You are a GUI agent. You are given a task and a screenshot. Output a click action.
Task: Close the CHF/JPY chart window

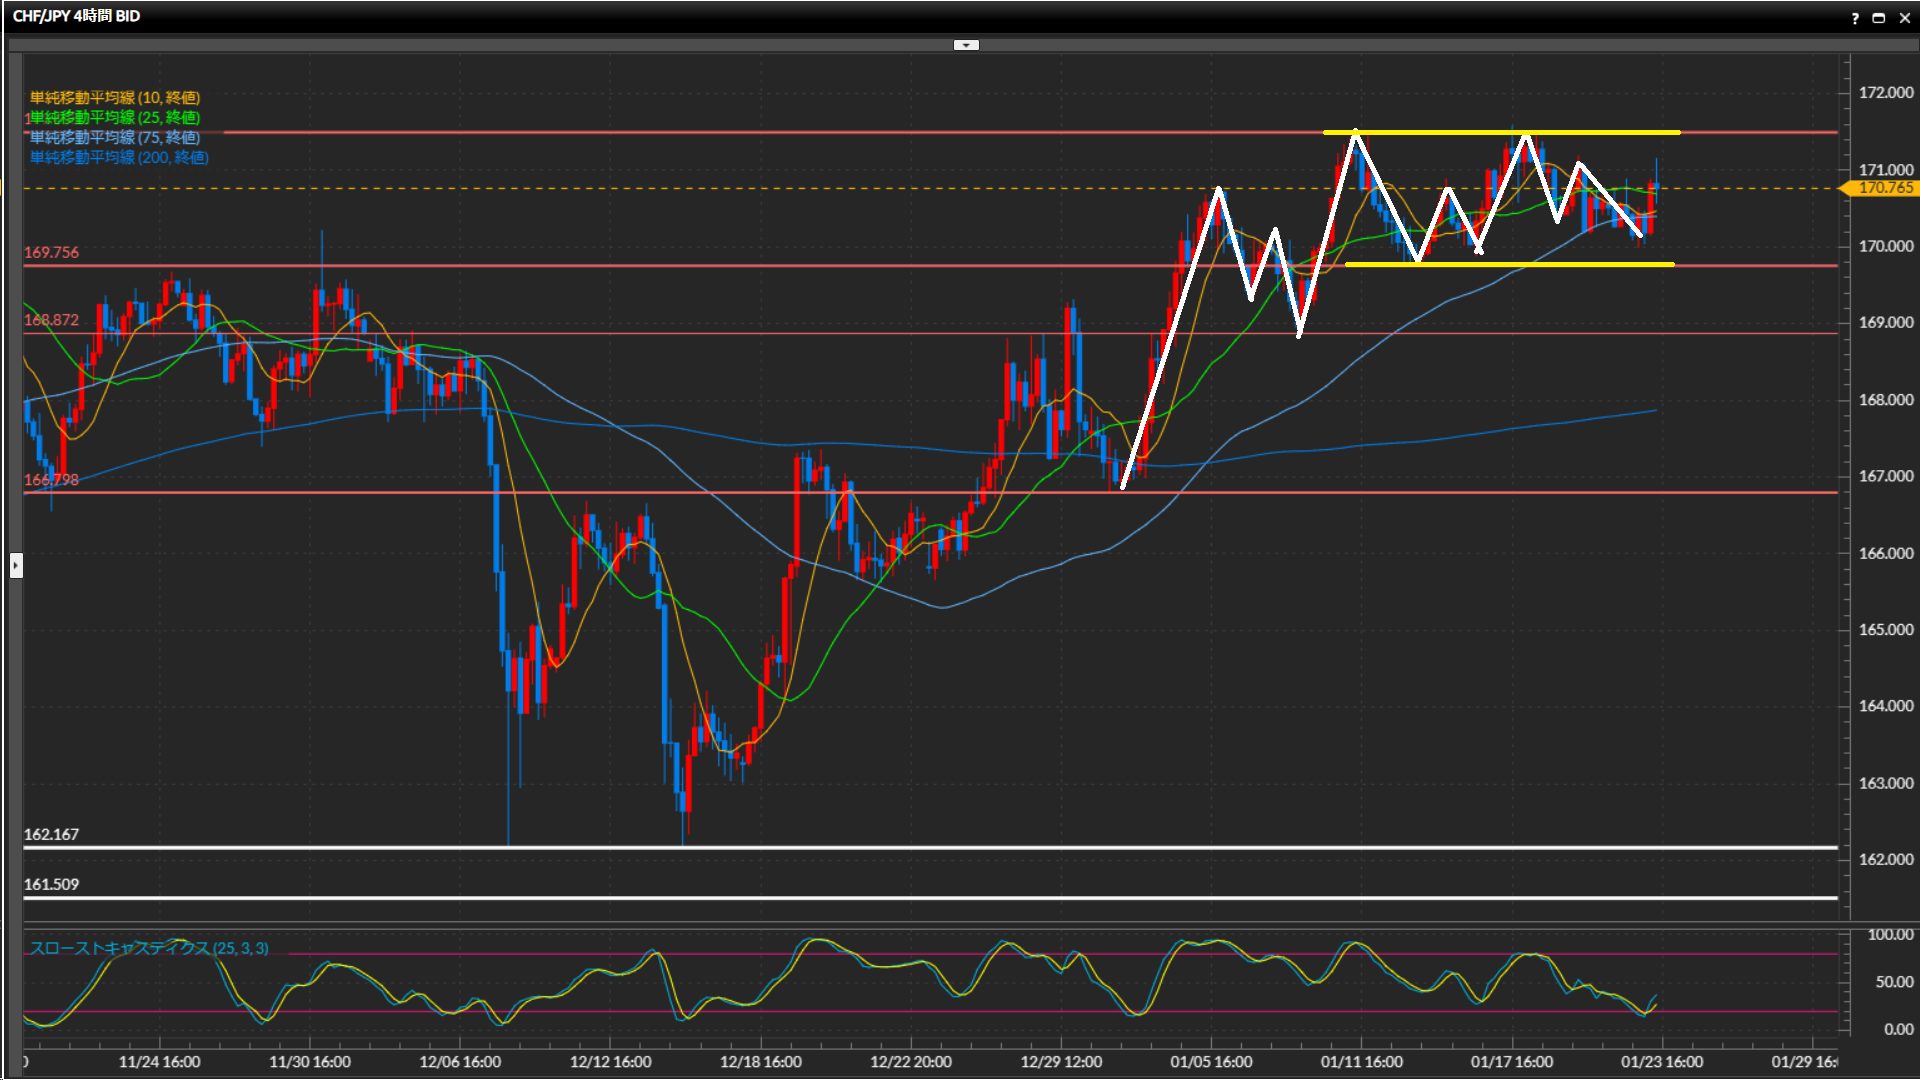pyautogui.click(x=1904, y=18)
